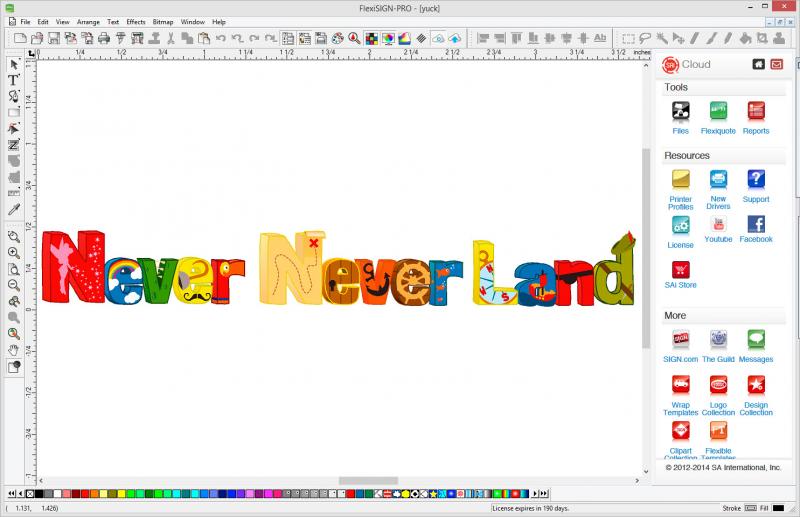Select the no-fill X swatch
The image size is (800, 517).
pyautogui.click(x=30, y=494)
